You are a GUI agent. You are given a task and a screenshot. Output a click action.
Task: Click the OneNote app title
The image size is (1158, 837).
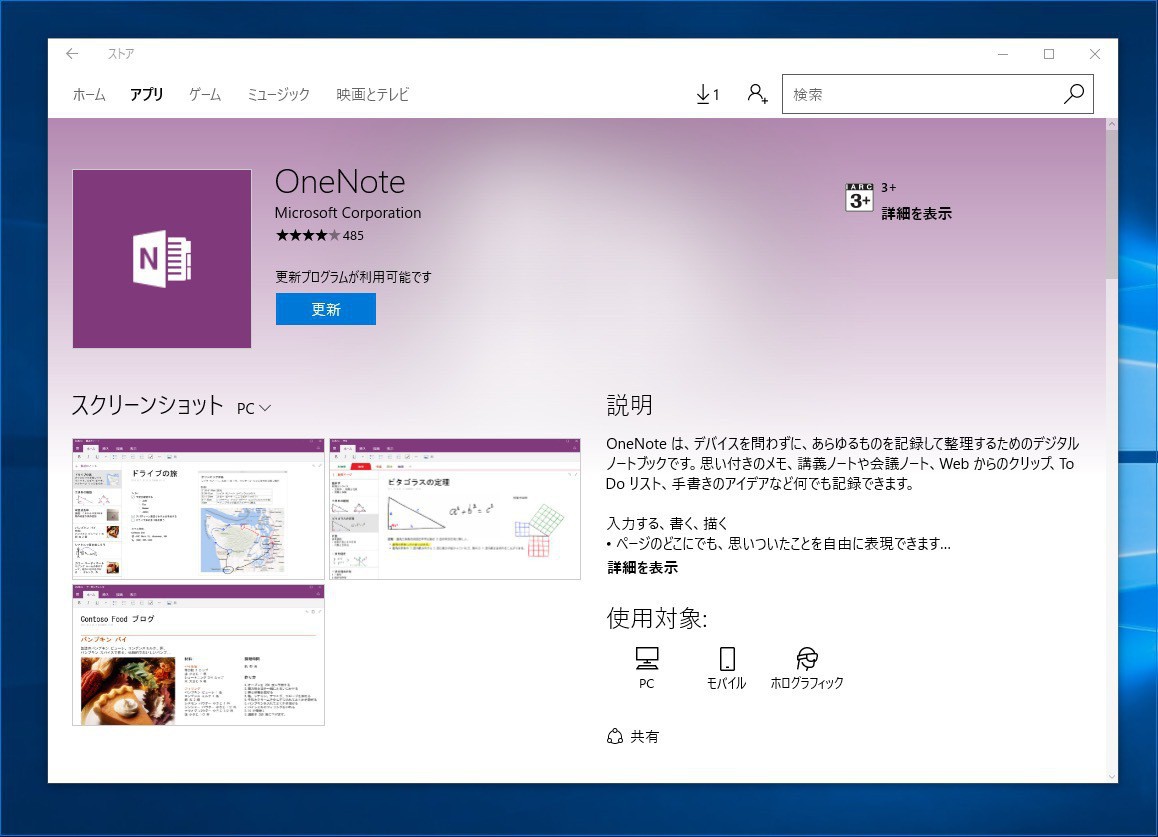coord(340,181)
